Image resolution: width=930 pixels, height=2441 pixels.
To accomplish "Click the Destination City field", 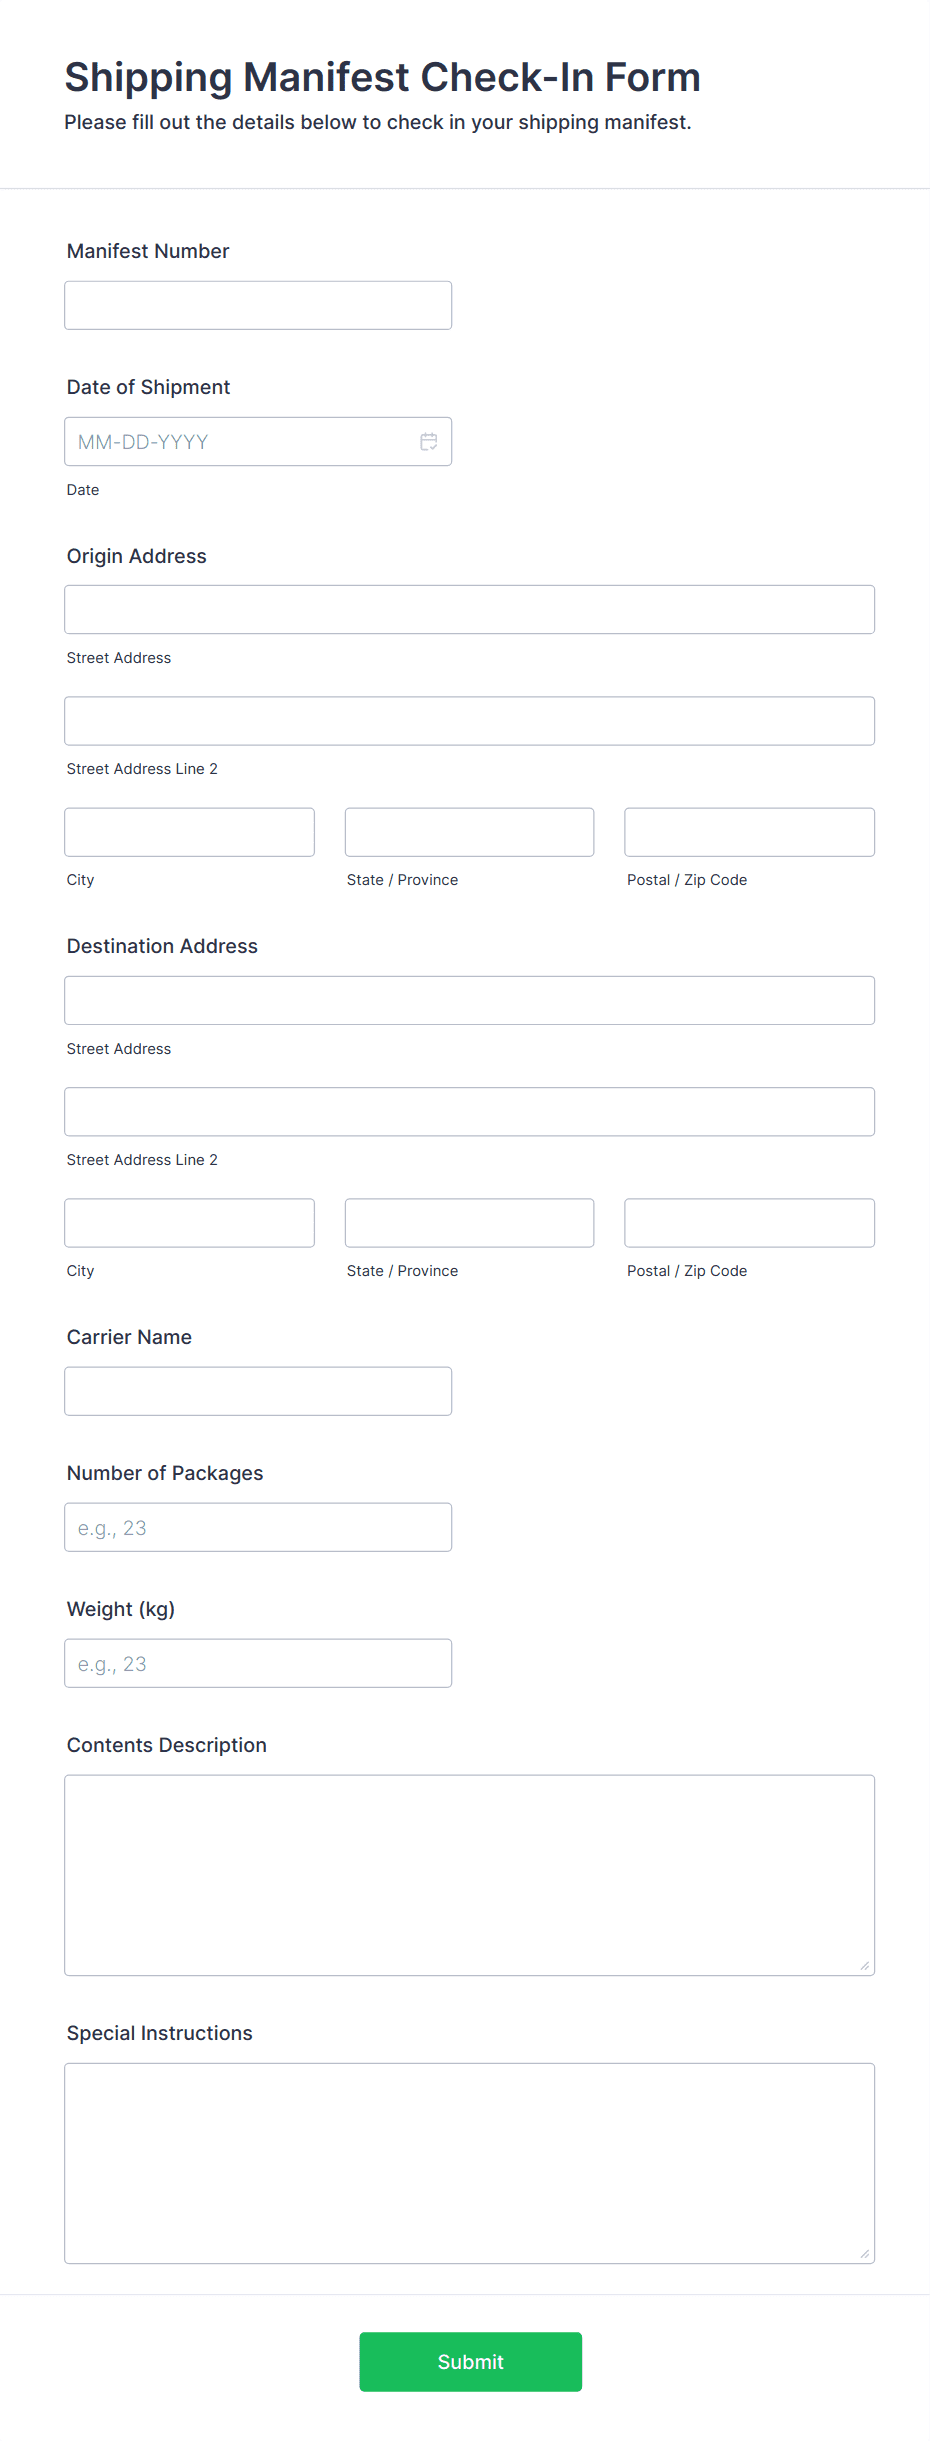I will pyautogui.click(x=189, y=1222).
